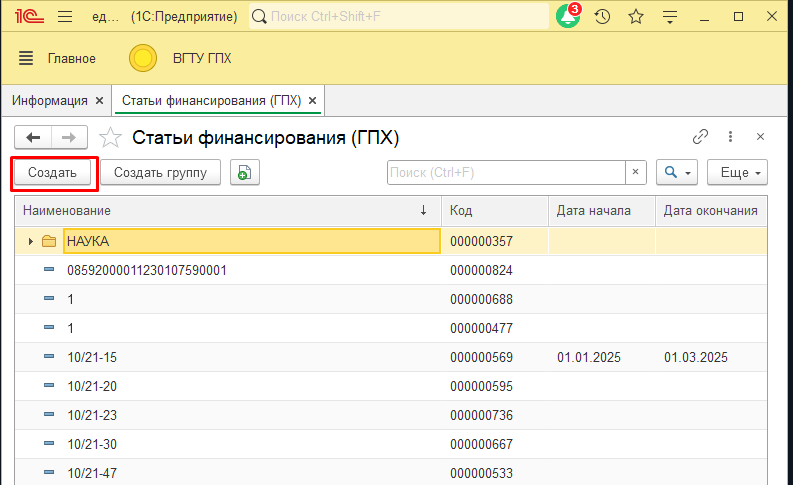Viewport: 793px width, 485px height.
Task: Click the 1C hamburger main menu icon
Action: 65,17
